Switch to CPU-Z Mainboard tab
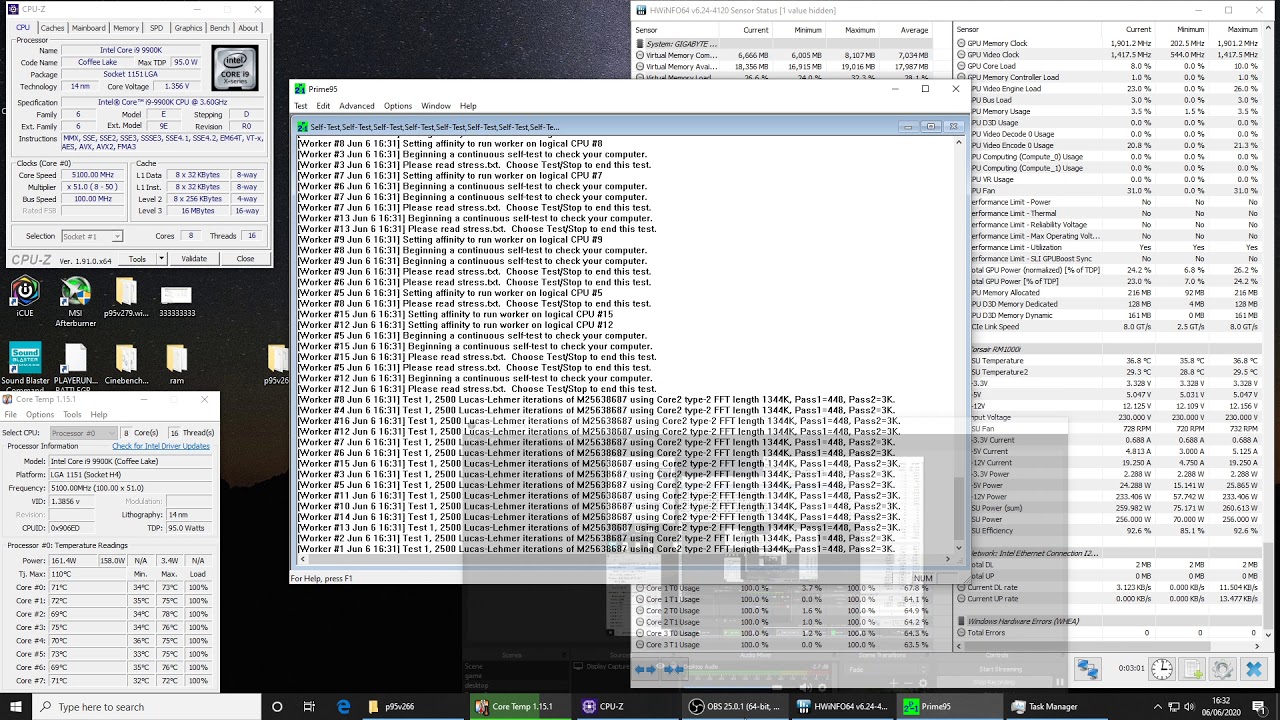The height and width of the screenshot is (720, 1280). (89, 28)
